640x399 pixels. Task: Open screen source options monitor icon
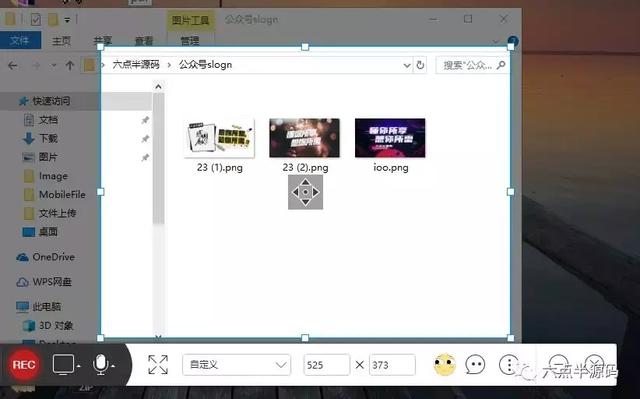point(64,364)
